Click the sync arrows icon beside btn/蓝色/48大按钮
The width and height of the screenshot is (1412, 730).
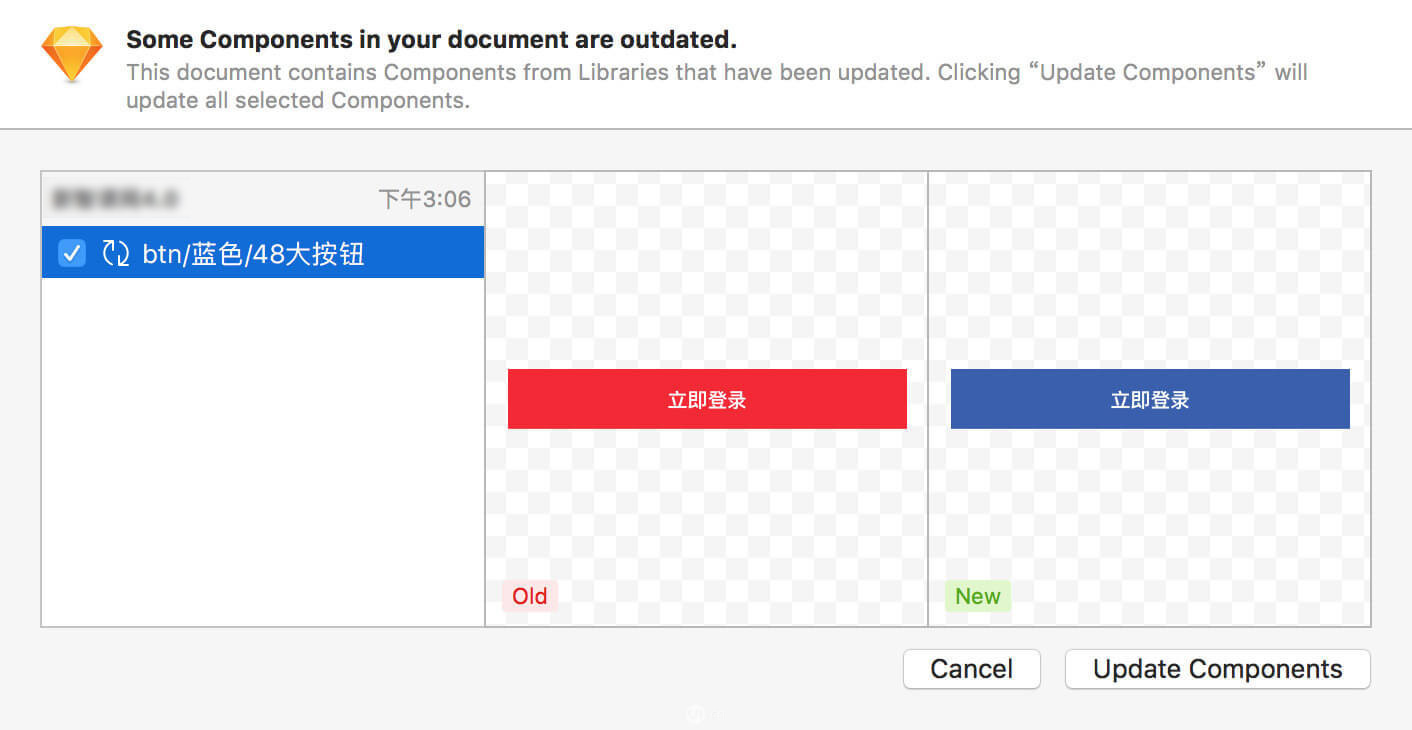coord(116,253)
